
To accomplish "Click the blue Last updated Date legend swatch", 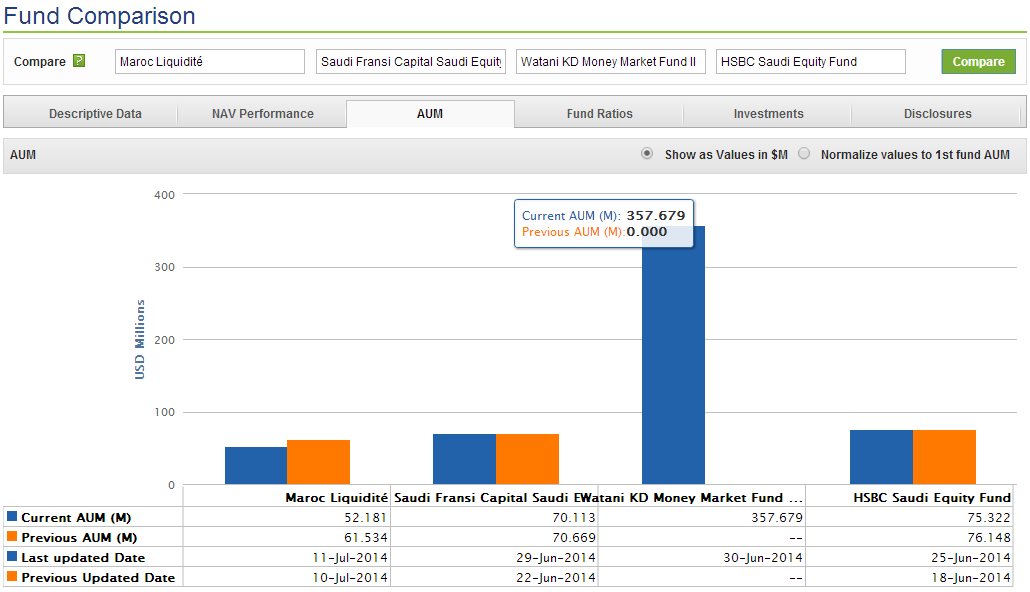I will pyautogui.click(x=12, y=556).
